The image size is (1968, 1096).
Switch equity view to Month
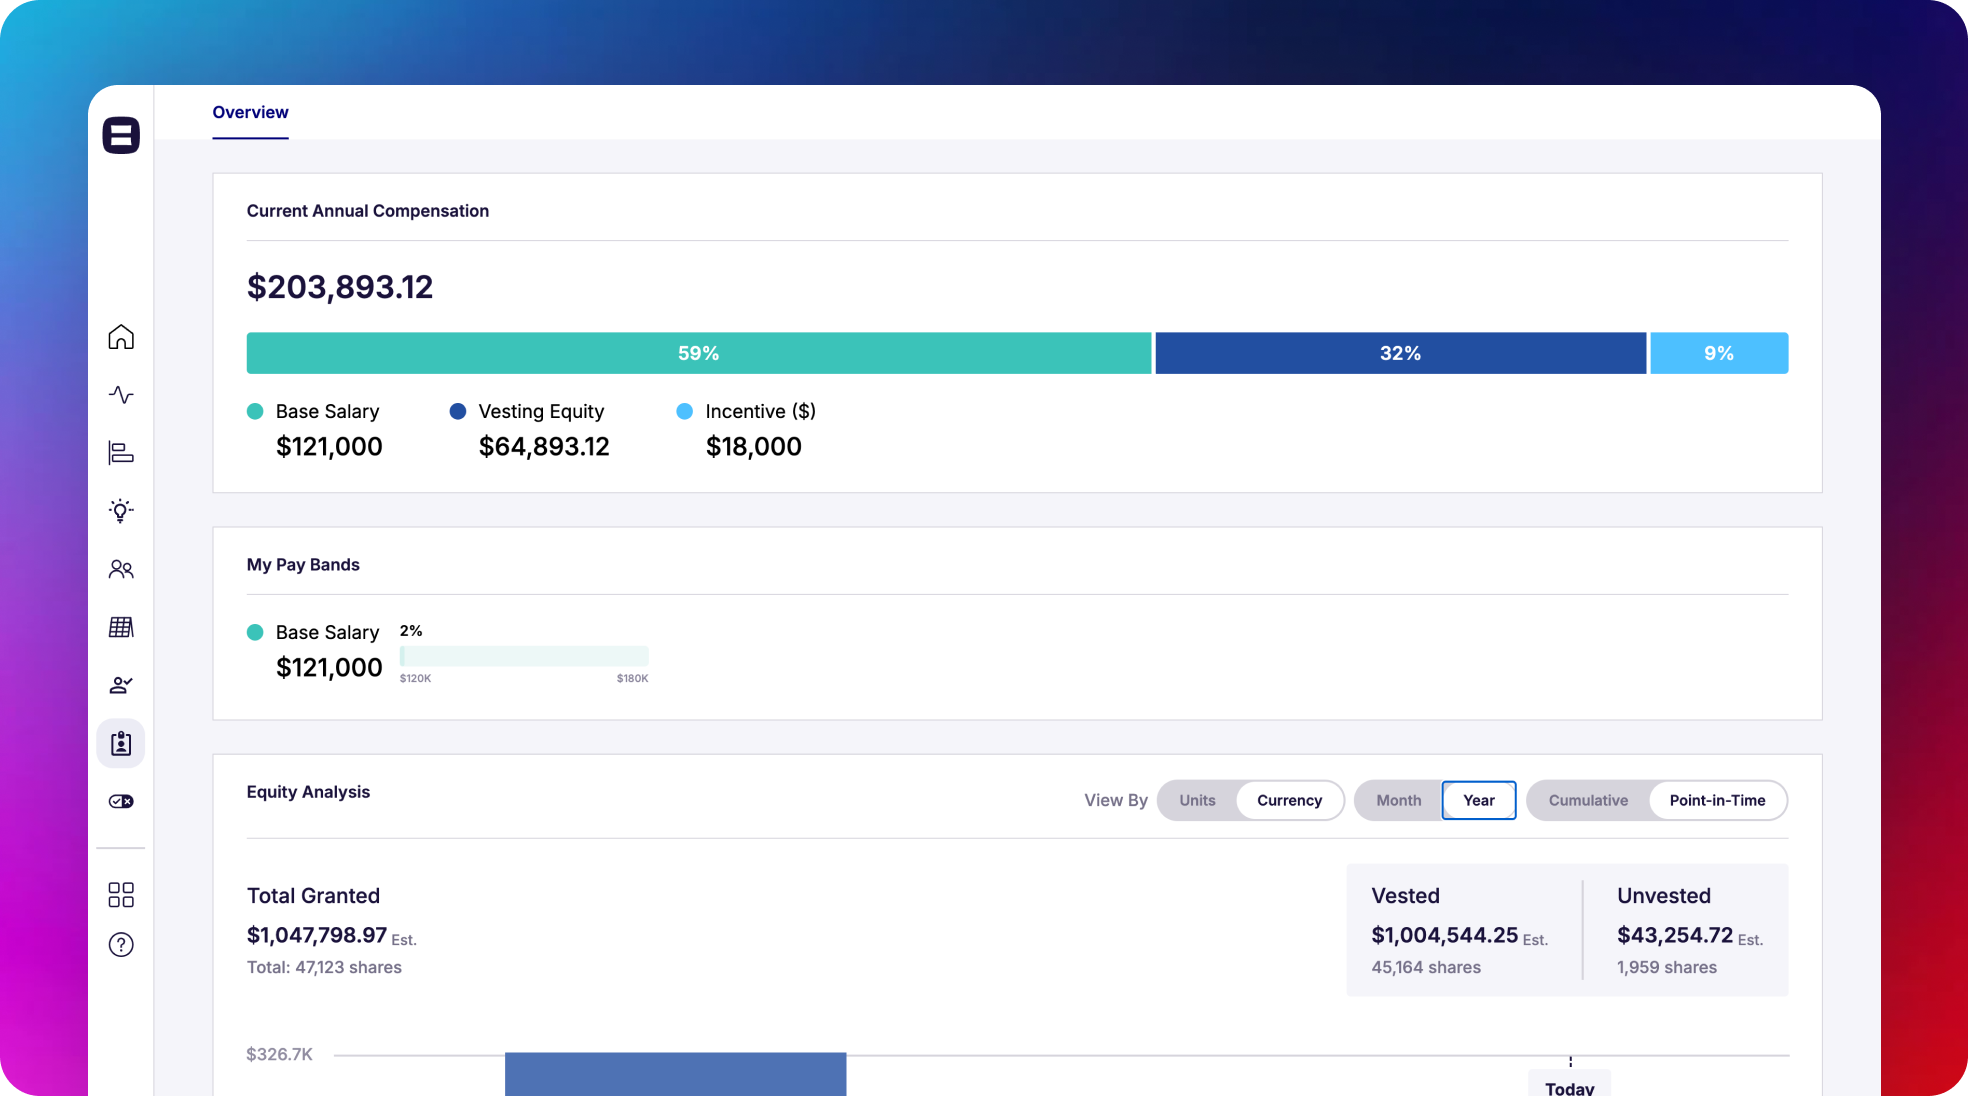1398,800
